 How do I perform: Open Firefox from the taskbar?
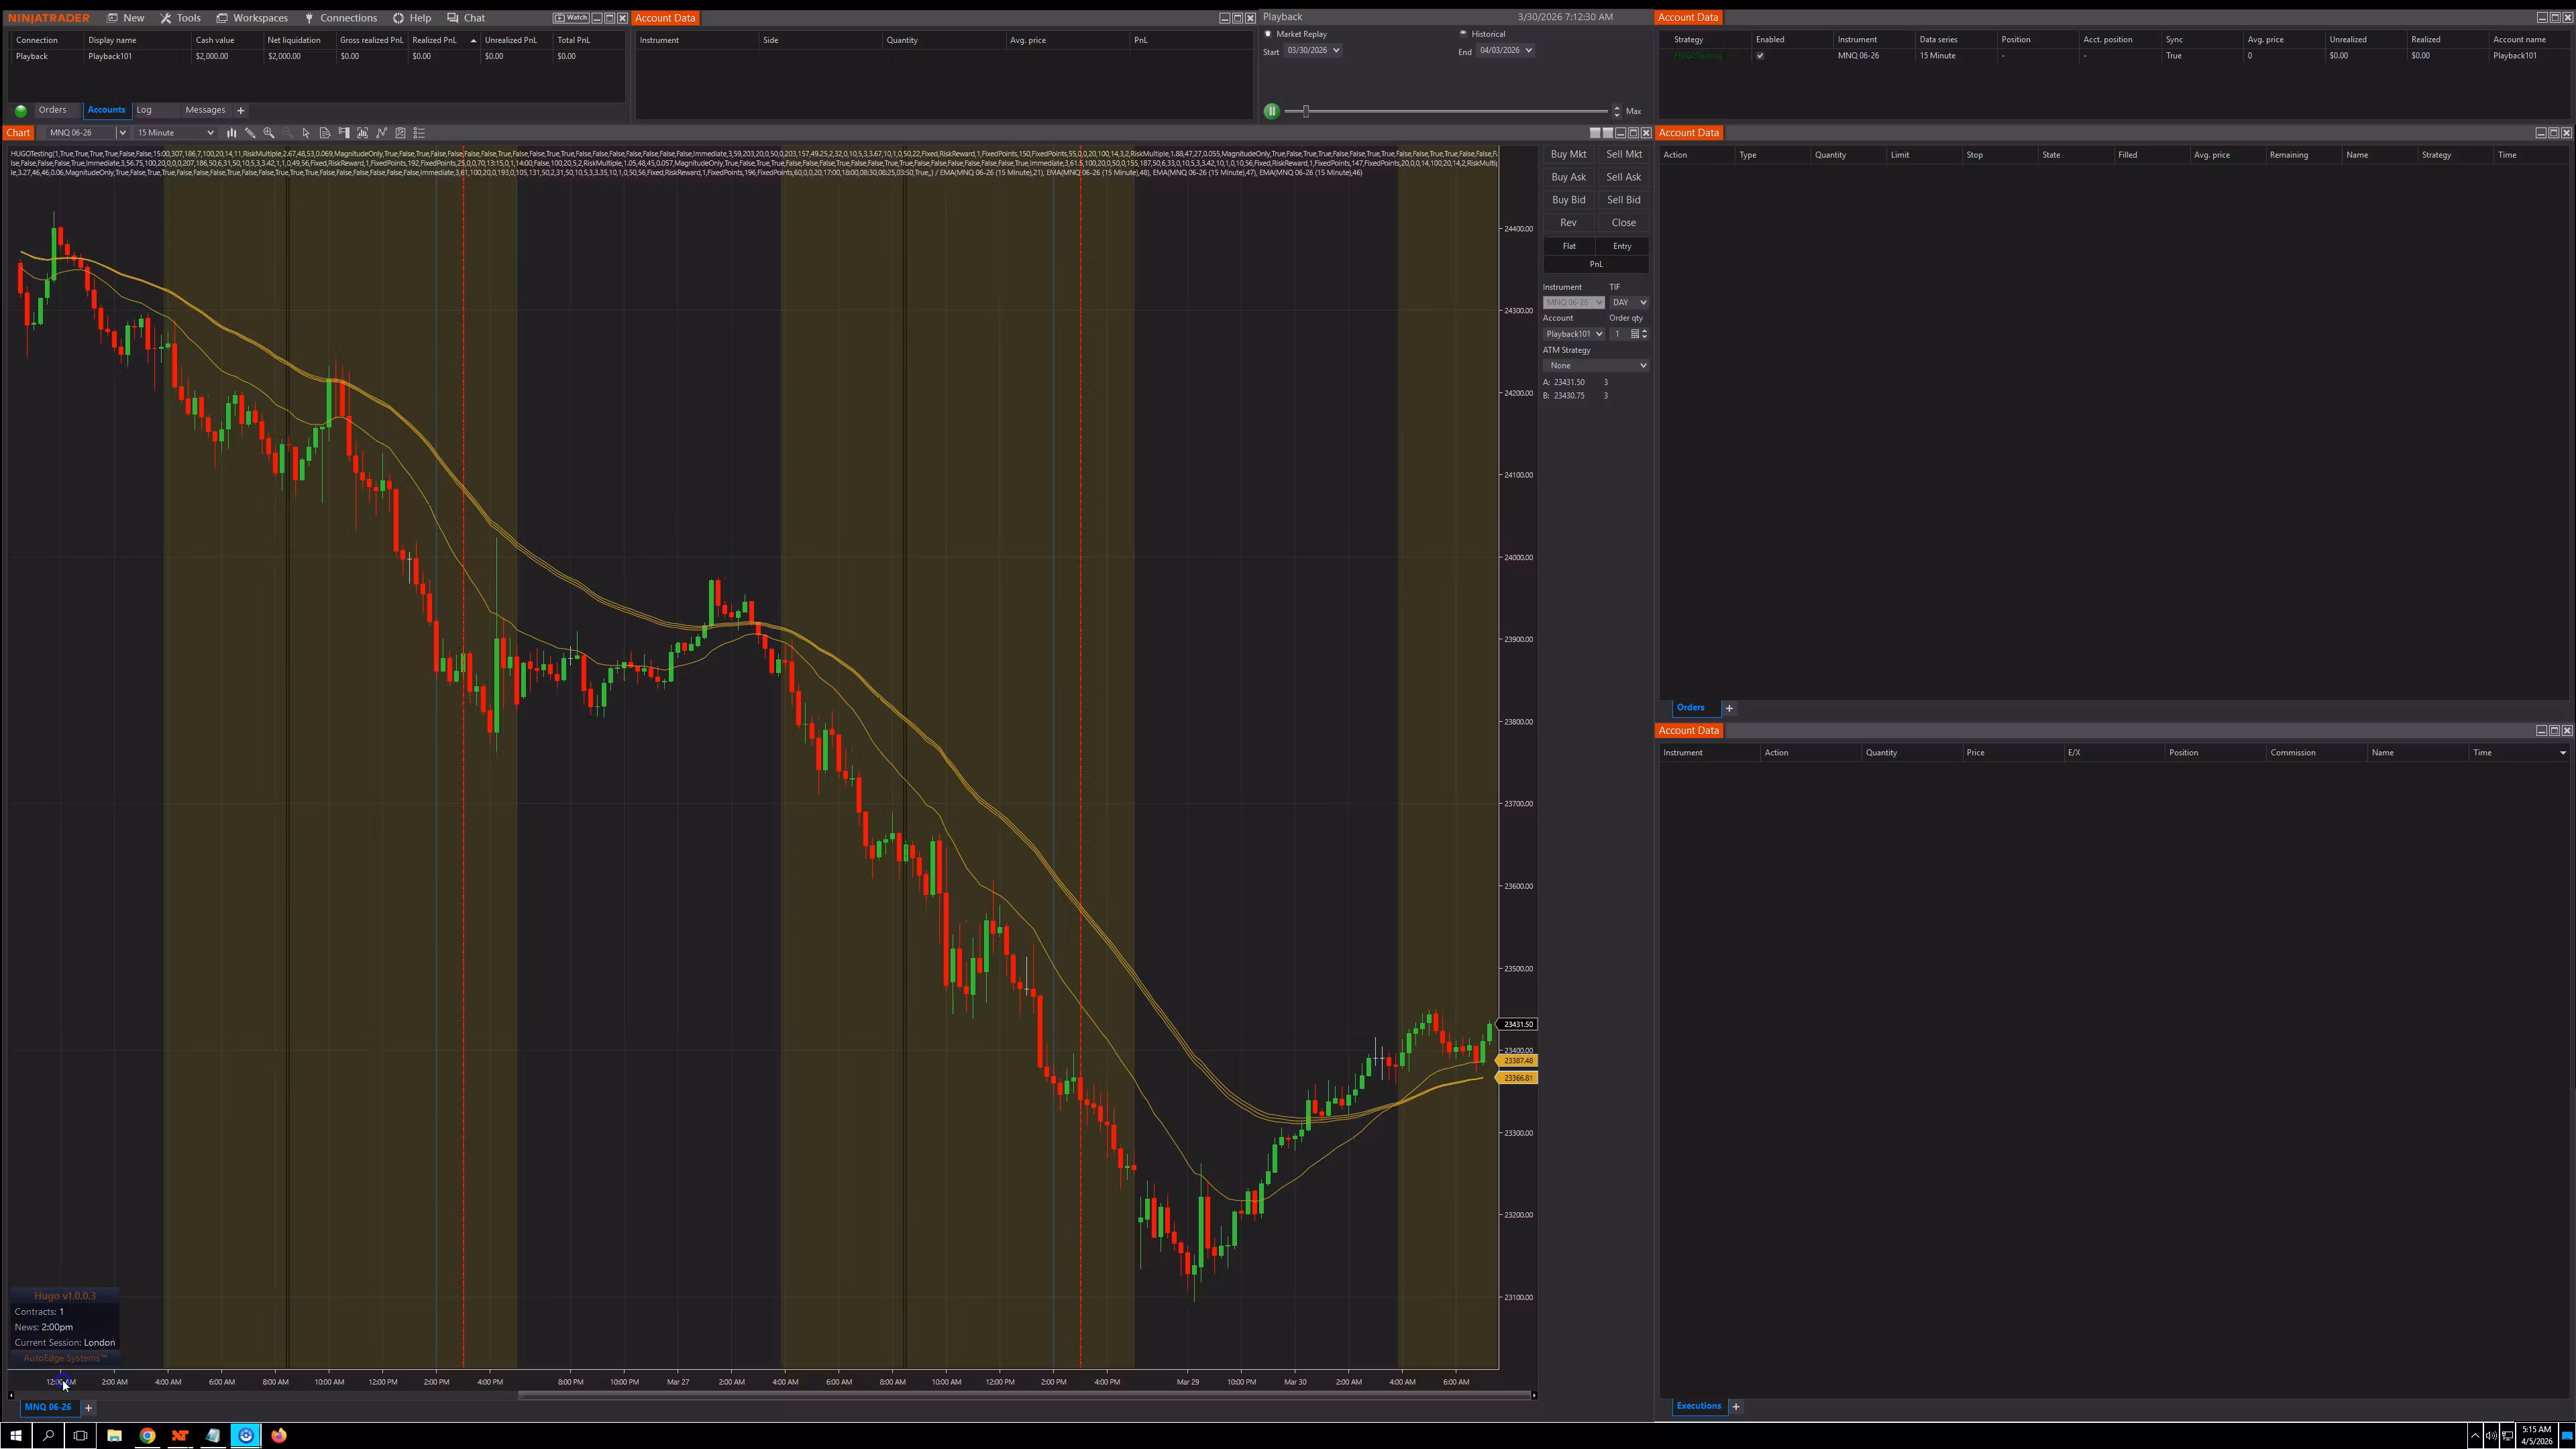coord(279,1435)
